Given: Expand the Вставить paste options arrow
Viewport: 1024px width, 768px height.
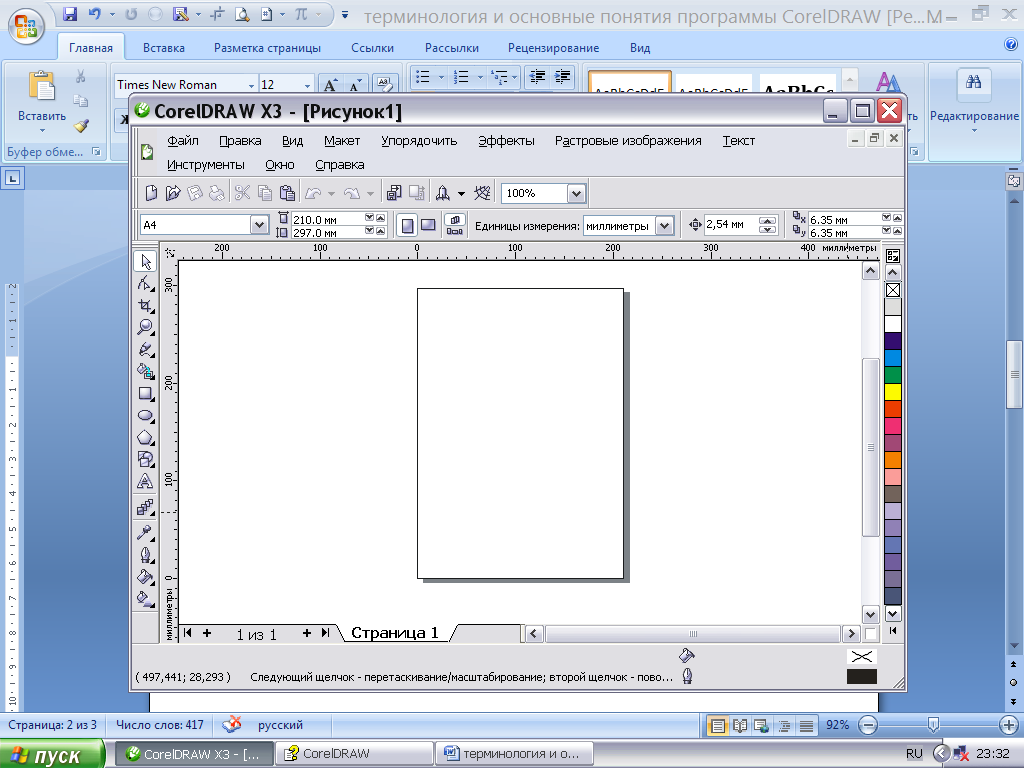Looking at the screenshot, I should tap(42, 131).
